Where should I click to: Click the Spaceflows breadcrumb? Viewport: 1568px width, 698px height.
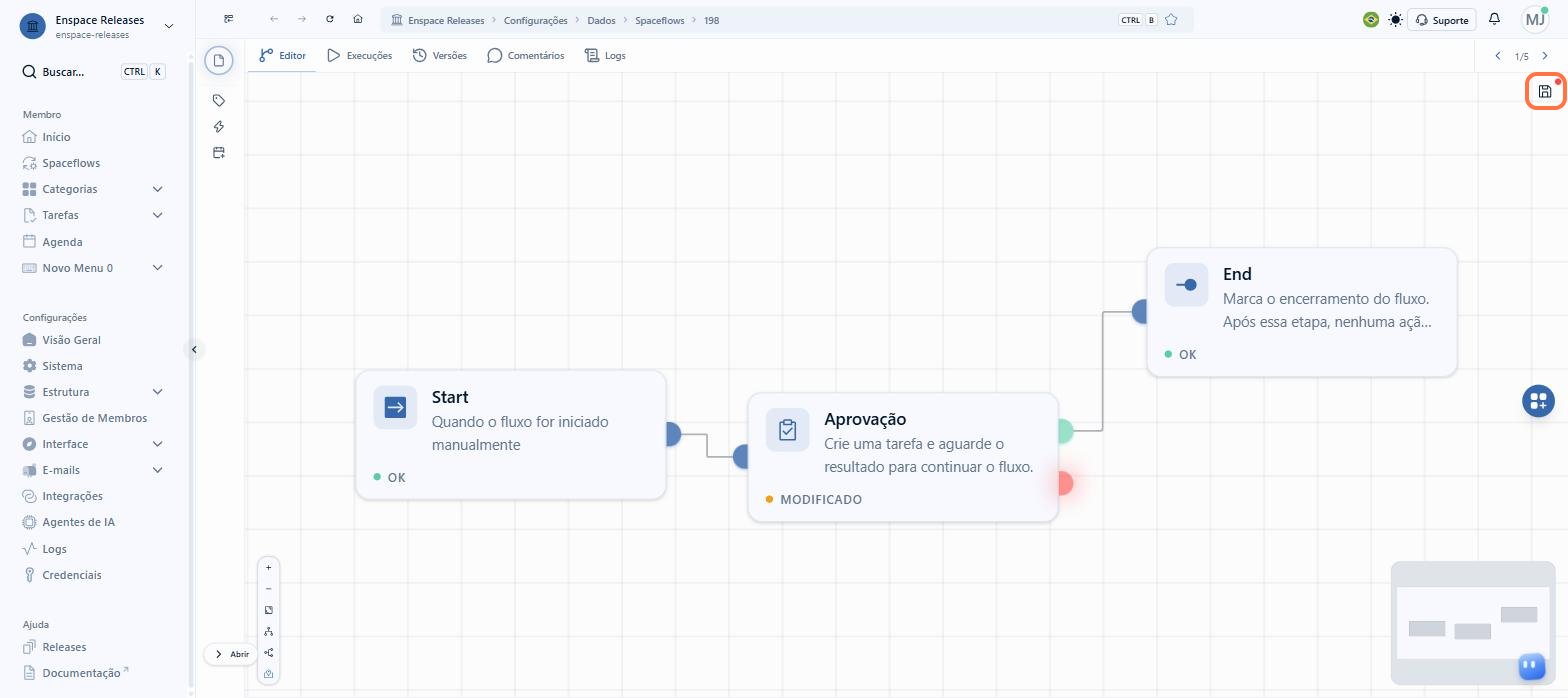[x=659, y=20]
